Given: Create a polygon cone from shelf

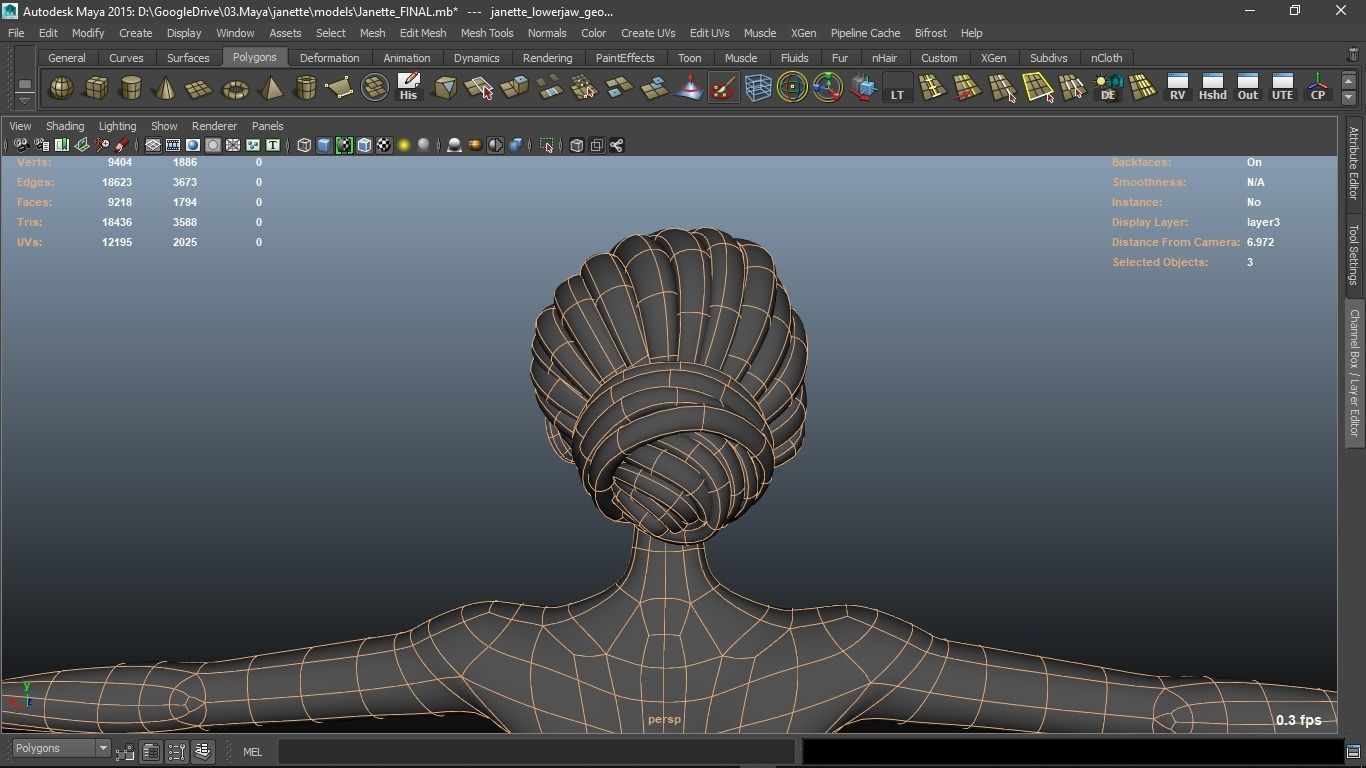Looking at the screenshot, I should tap(165, 88).
